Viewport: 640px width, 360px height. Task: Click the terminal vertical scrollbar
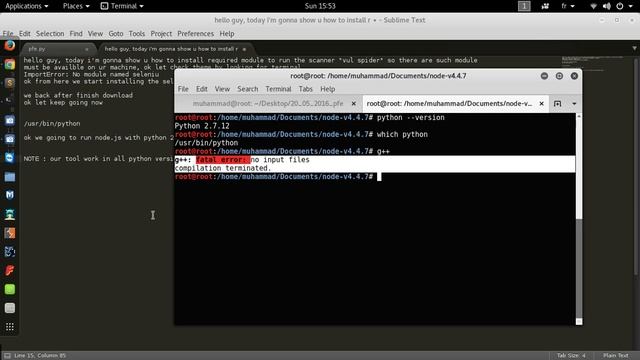pyautogui.click(x=579, y=219)
